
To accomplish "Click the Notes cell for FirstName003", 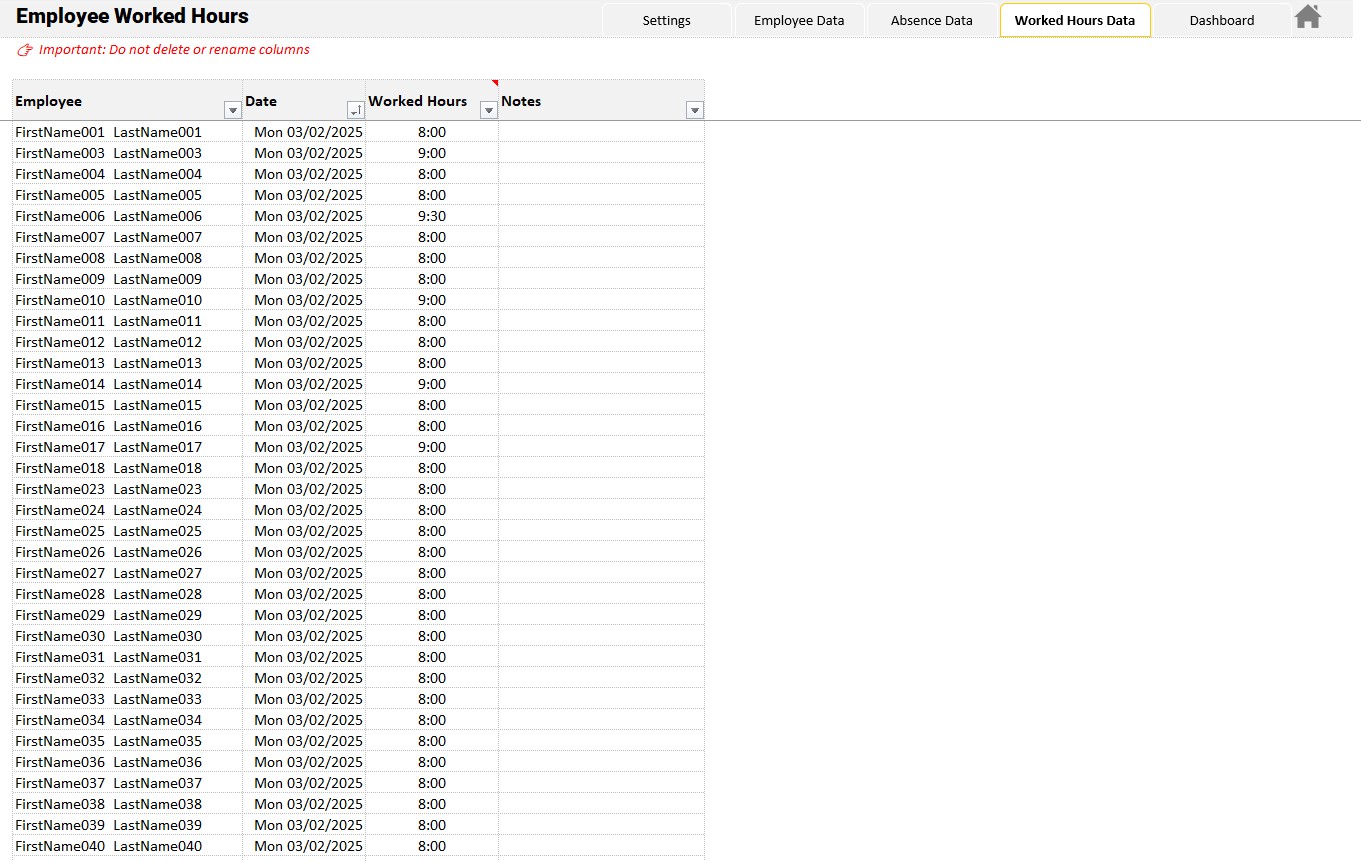I will pyautogui.click(x=600, y=153).
